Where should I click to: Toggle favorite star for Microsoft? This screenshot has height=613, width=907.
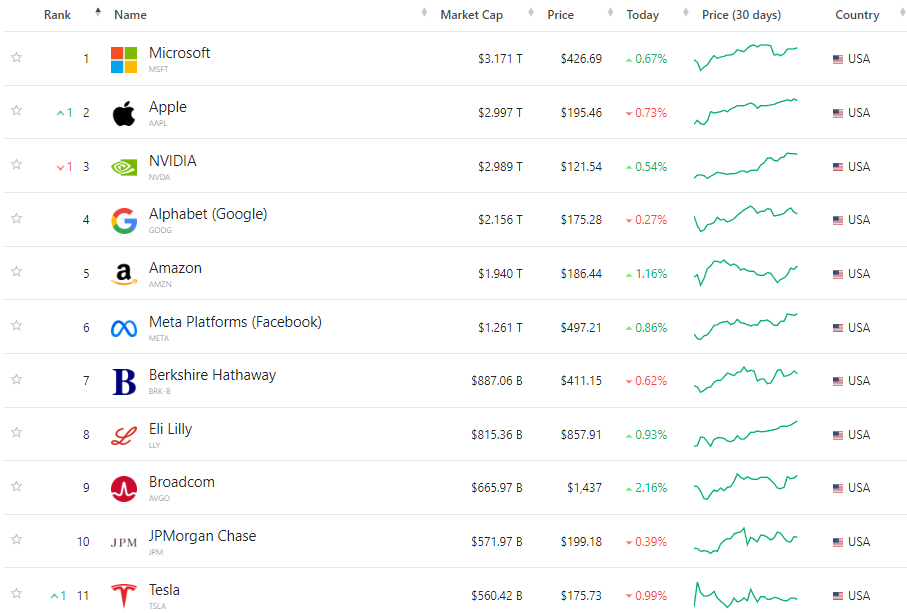[x=16, y=57]
